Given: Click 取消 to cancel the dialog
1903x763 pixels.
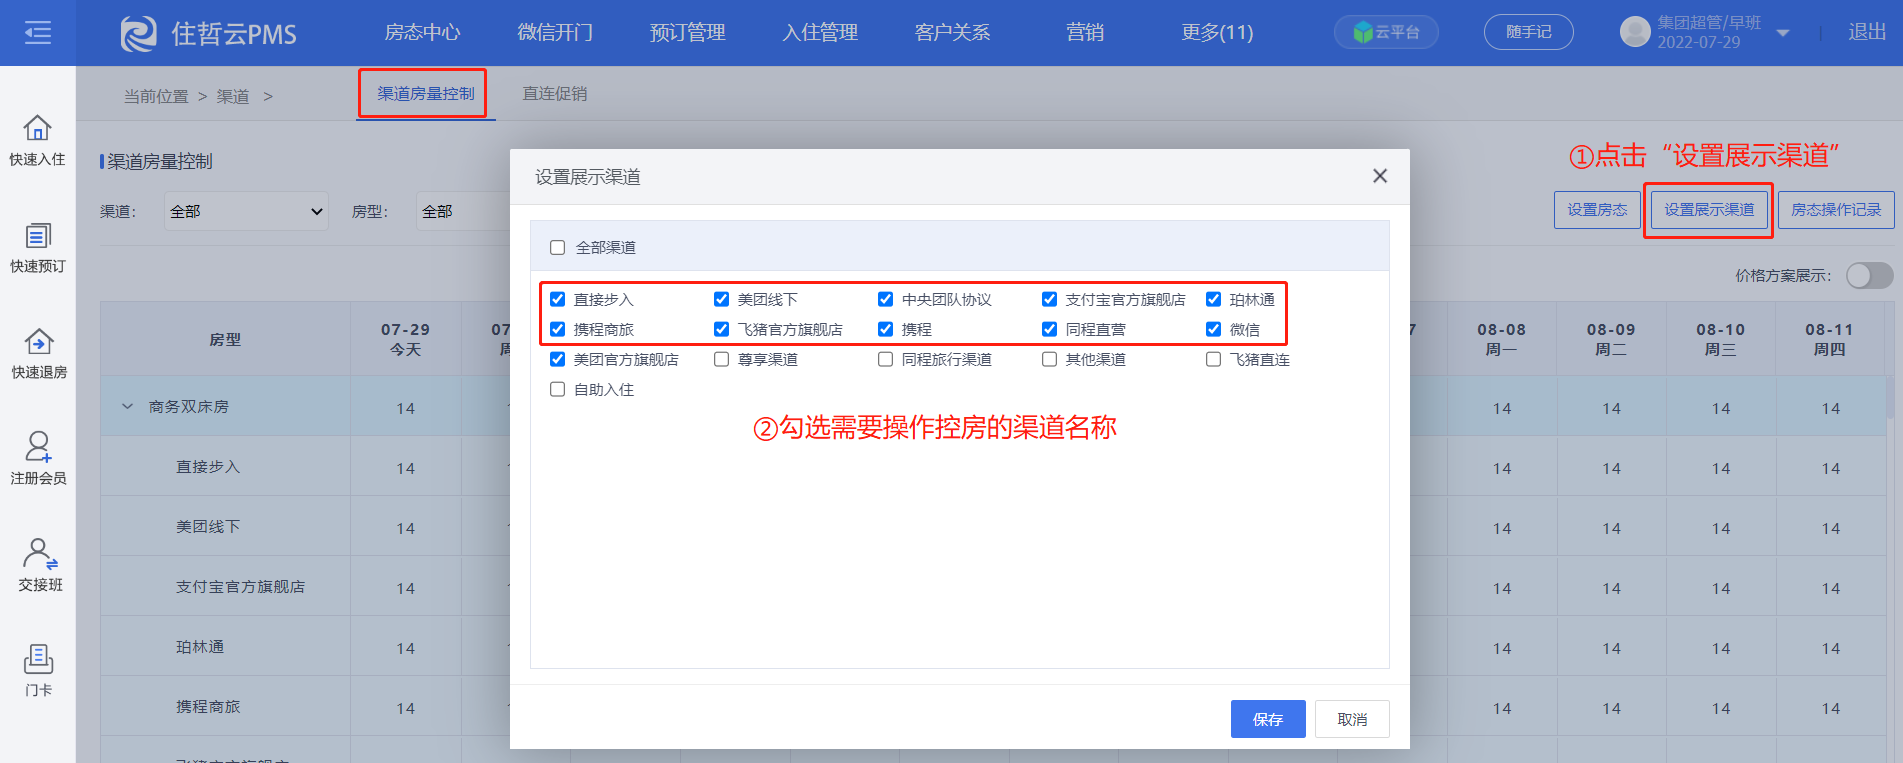Looking at the screenshot, I should pyautogui.click(x=1352, y=719).
